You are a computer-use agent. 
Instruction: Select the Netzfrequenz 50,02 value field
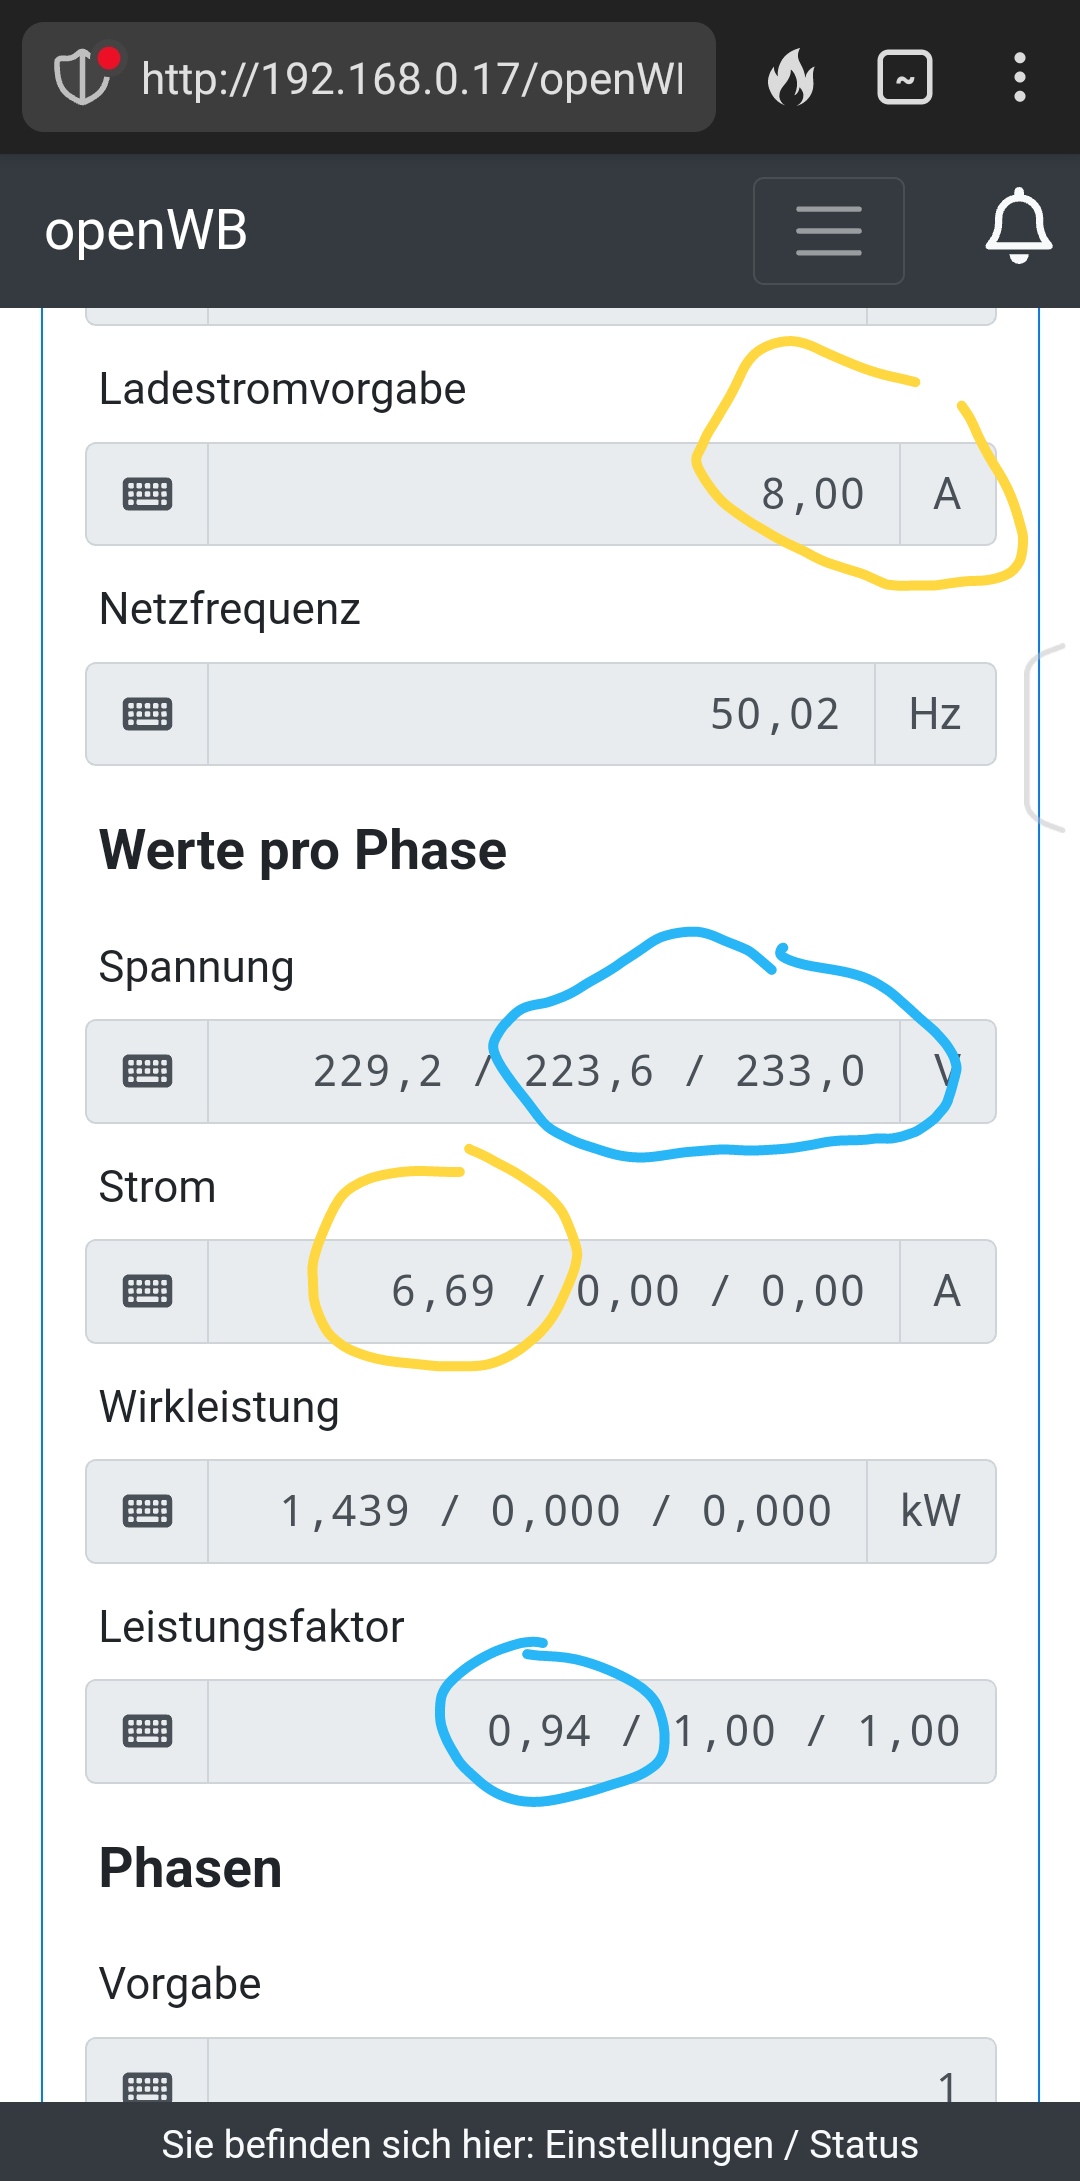(540, 714)
